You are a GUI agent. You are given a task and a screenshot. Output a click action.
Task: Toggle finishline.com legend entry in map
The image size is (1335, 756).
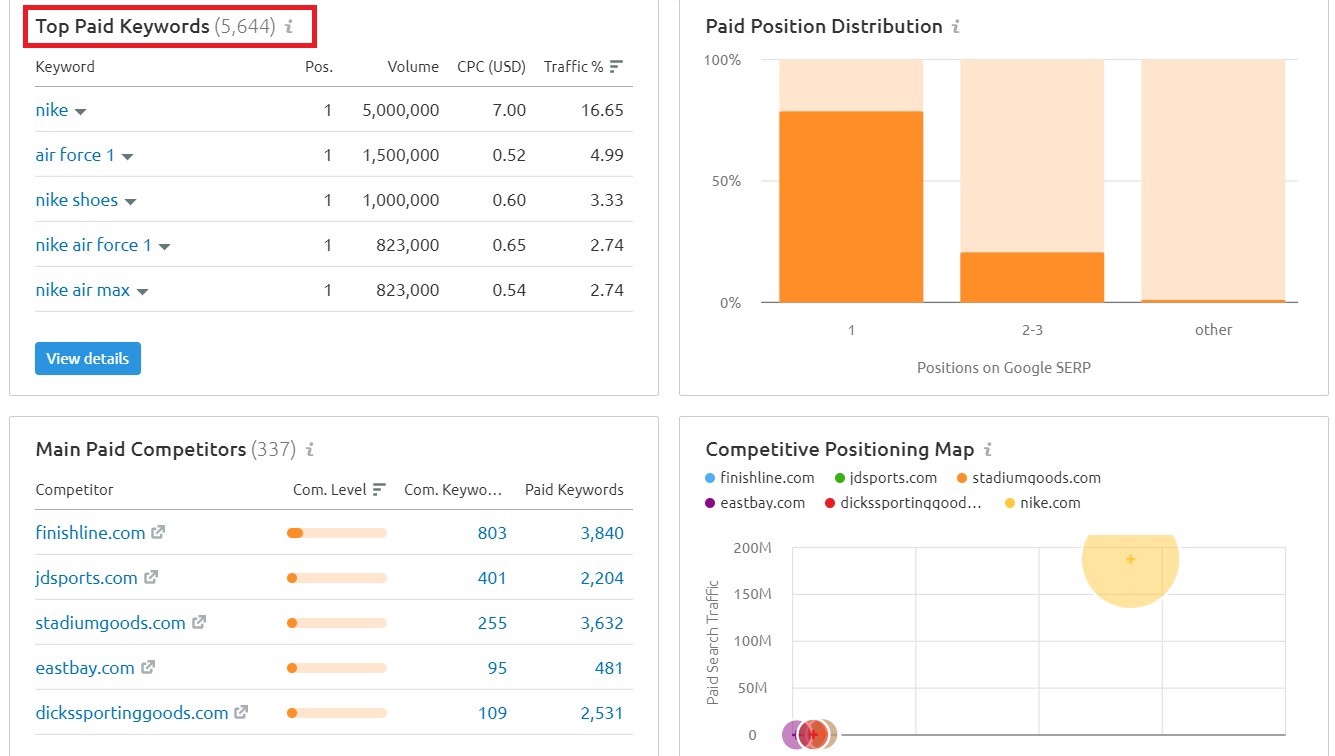coord(760,478)
